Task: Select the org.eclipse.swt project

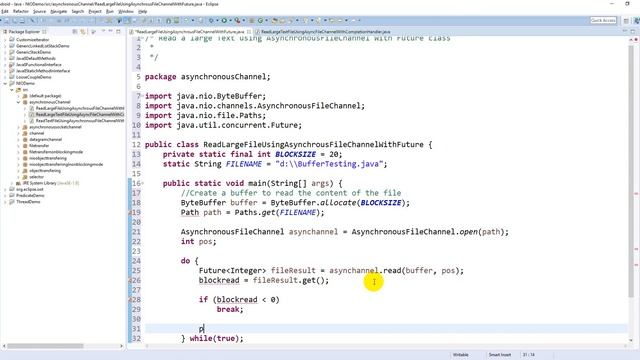Action: coord(29,189)
